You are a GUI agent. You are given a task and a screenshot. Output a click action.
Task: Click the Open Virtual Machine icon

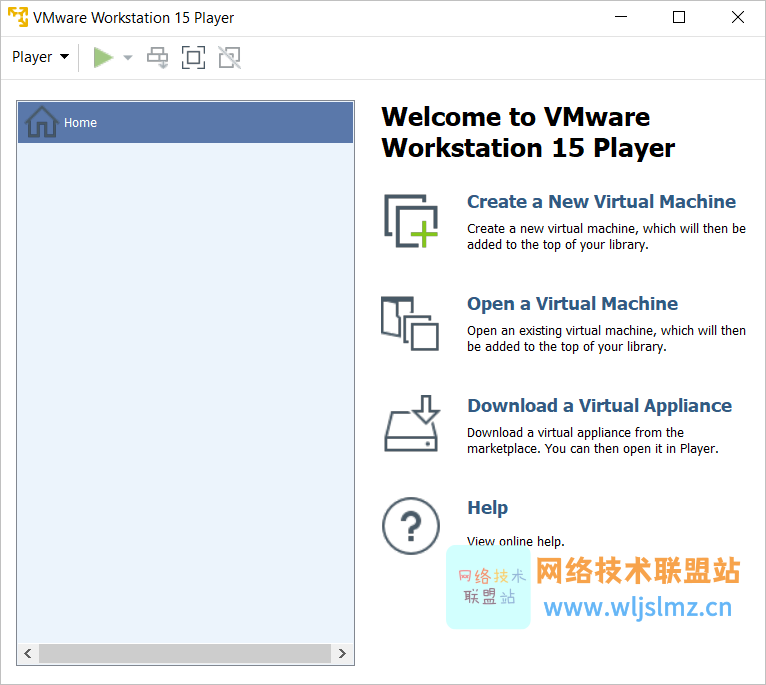point(410,323)
